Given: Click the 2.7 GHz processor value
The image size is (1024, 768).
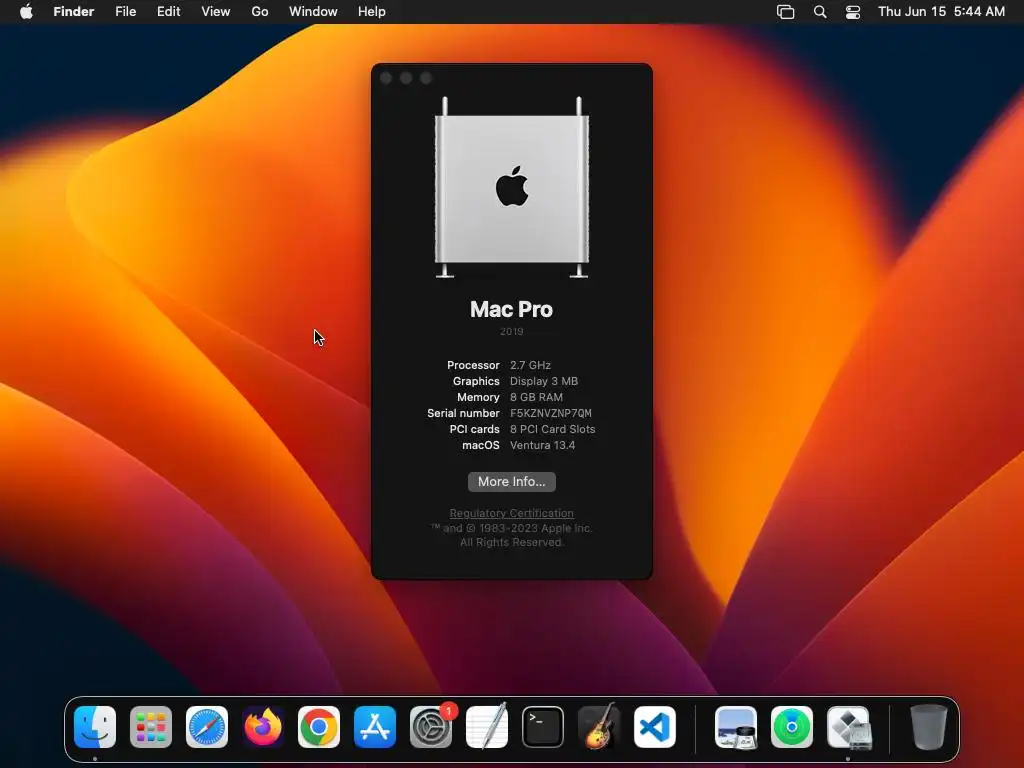Looking at the screenshot, I should pyautogui.click(x=530, y=365).
